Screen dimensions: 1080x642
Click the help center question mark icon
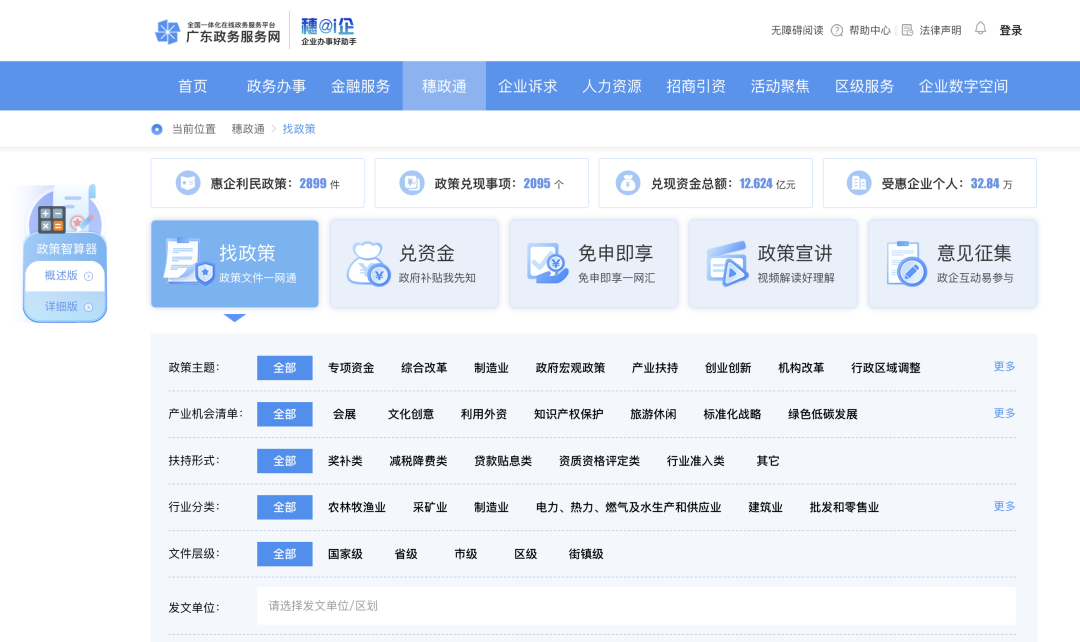coord(837,30)
